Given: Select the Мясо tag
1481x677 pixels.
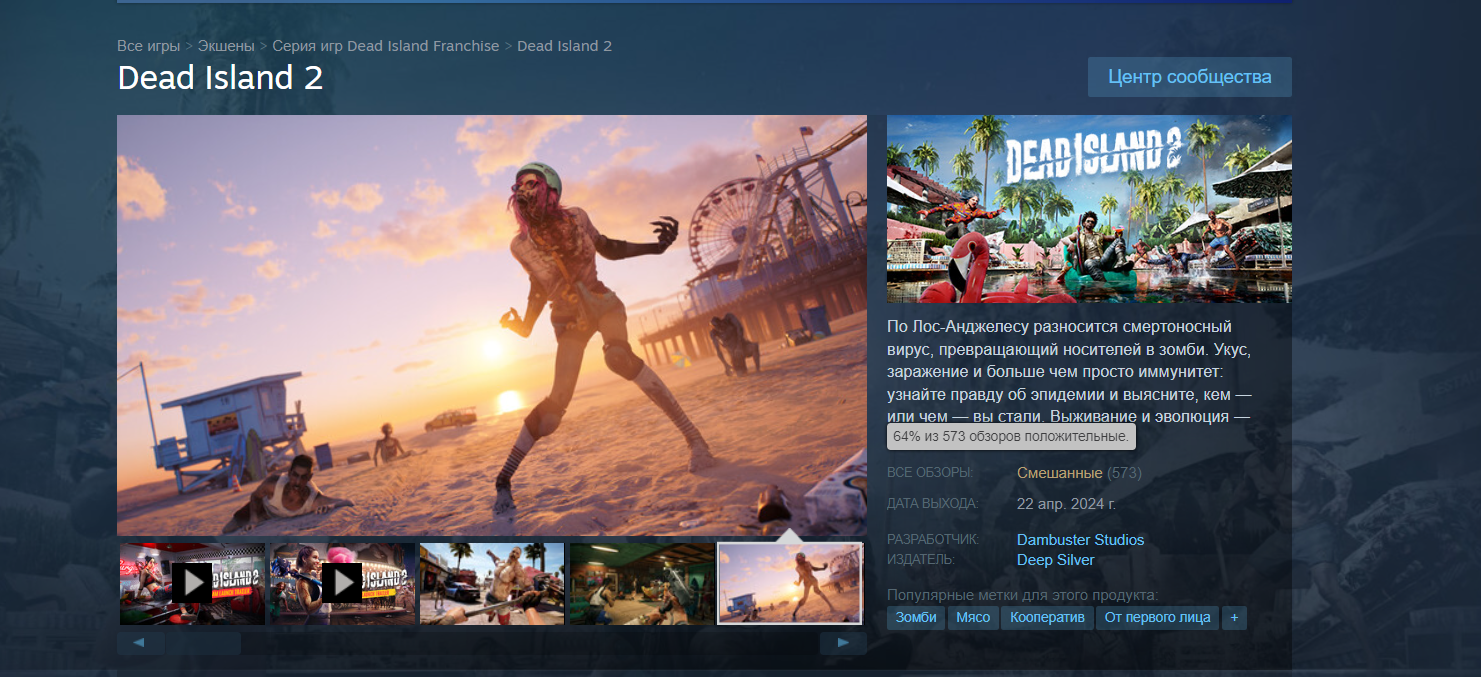Looking at the screenshot, I should click(x=973, y=618).
